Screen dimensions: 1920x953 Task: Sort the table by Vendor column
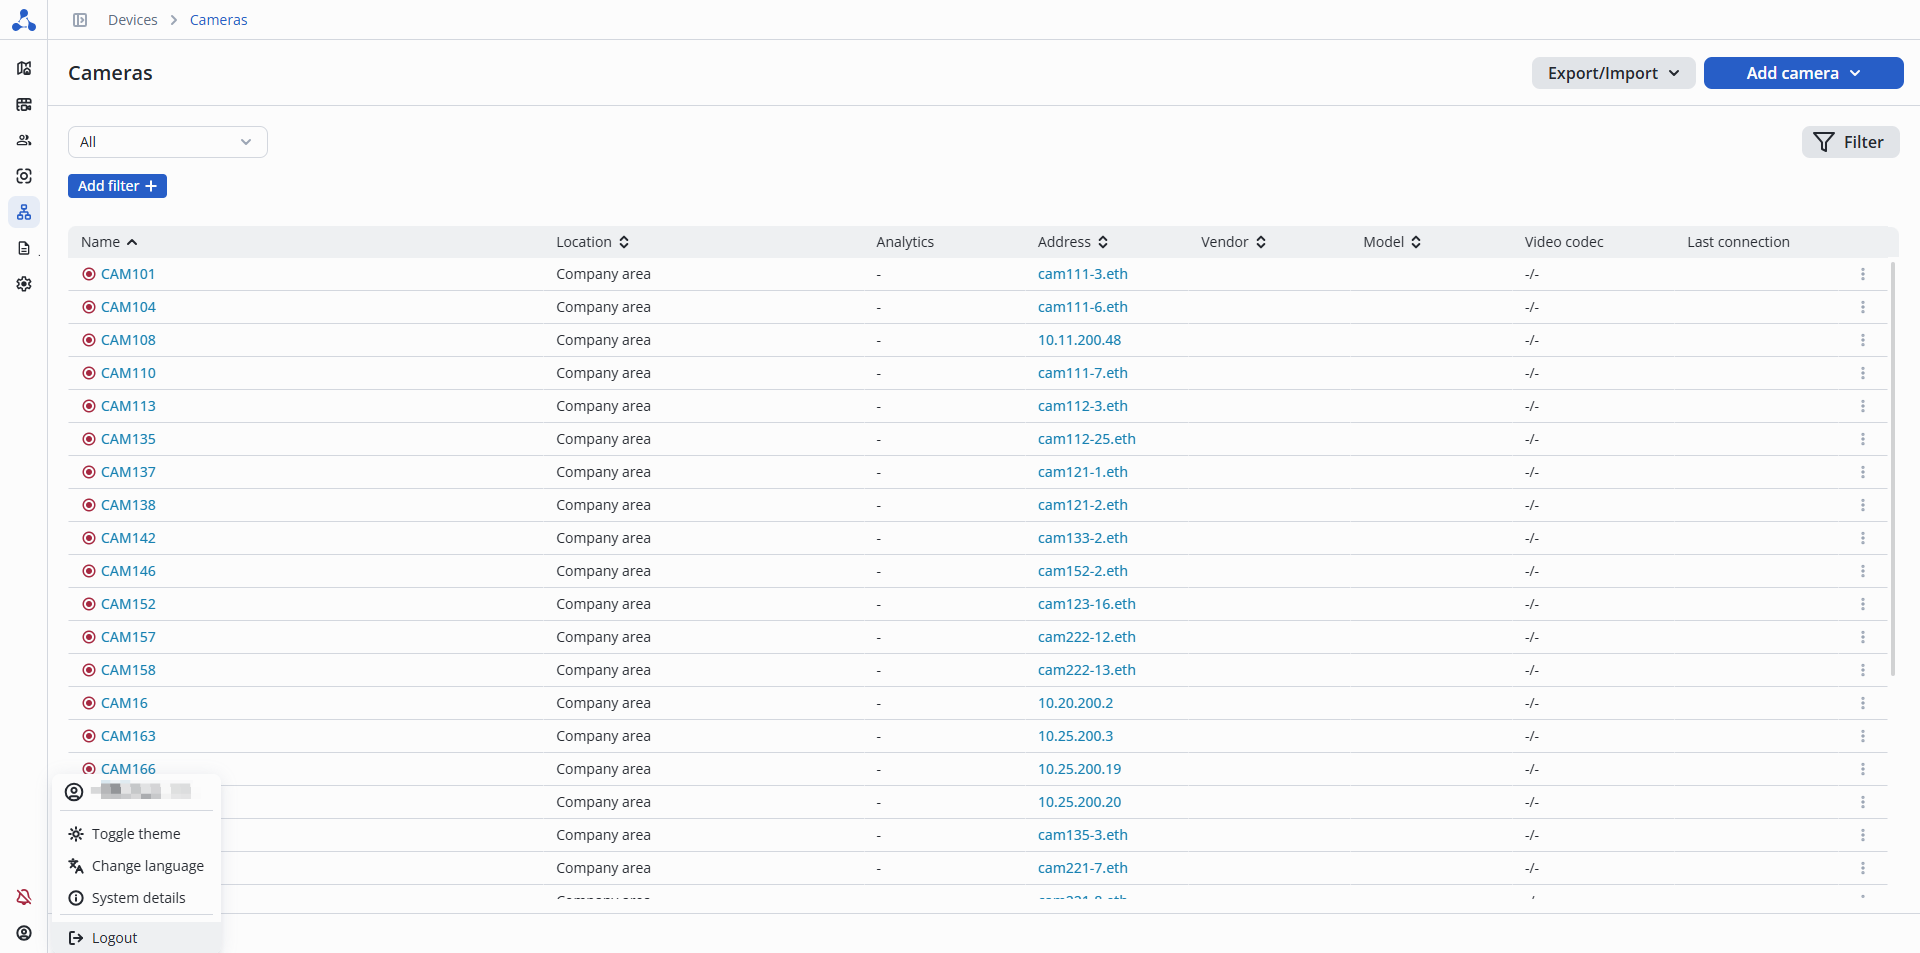(1233, 242)
